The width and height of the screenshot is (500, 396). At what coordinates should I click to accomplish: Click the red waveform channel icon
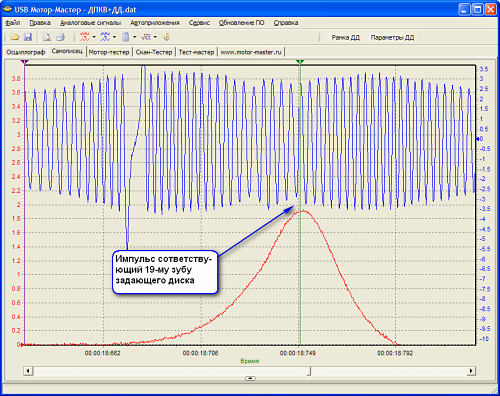pos(85,37)
